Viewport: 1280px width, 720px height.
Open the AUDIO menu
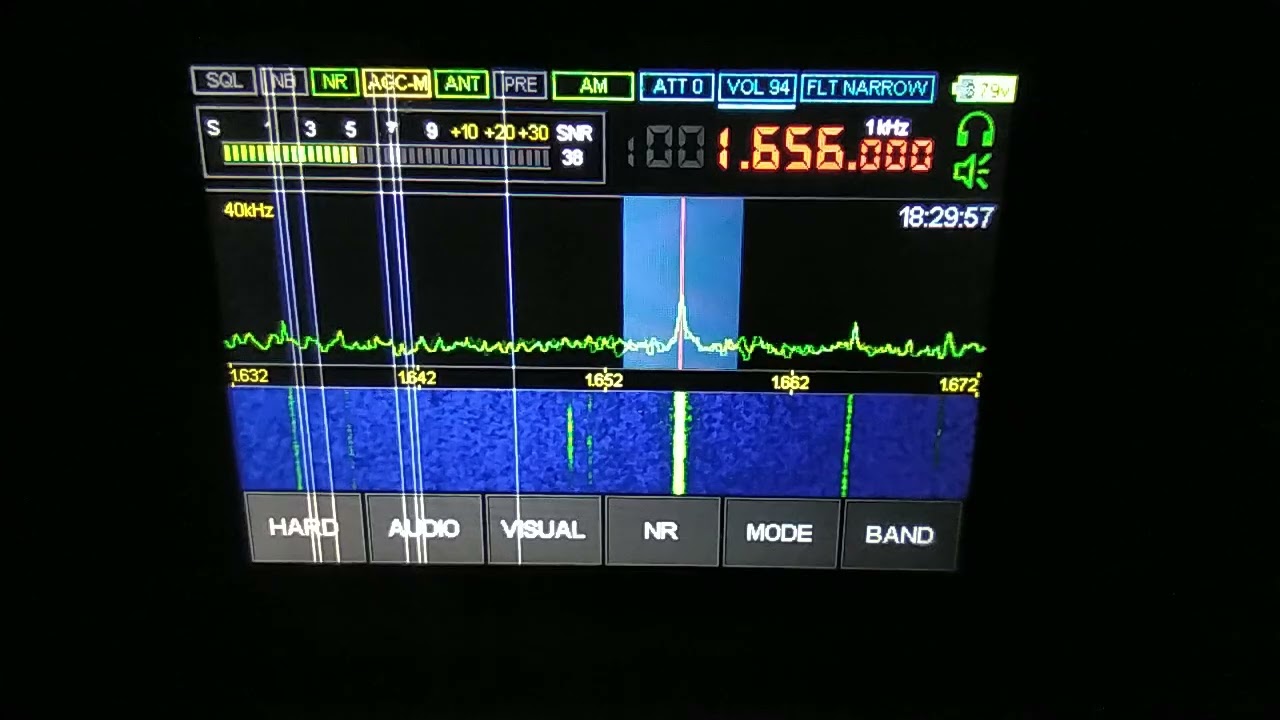424,528
